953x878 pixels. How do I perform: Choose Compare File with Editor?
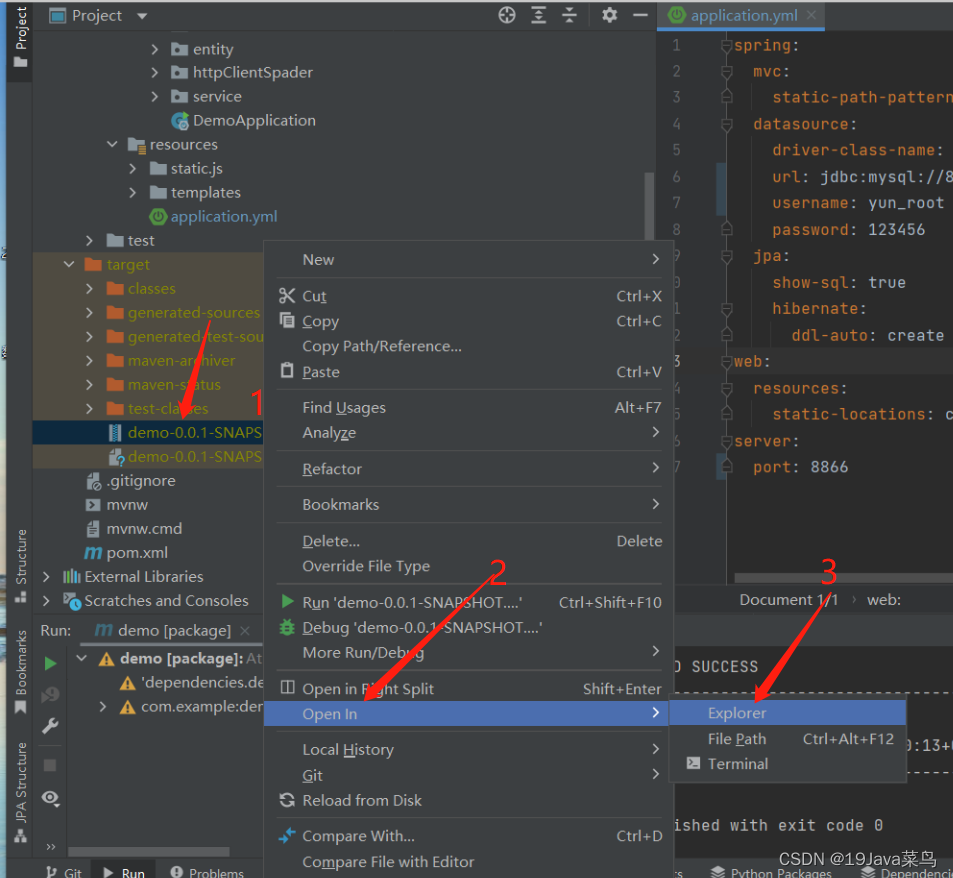tap(469, 862)
